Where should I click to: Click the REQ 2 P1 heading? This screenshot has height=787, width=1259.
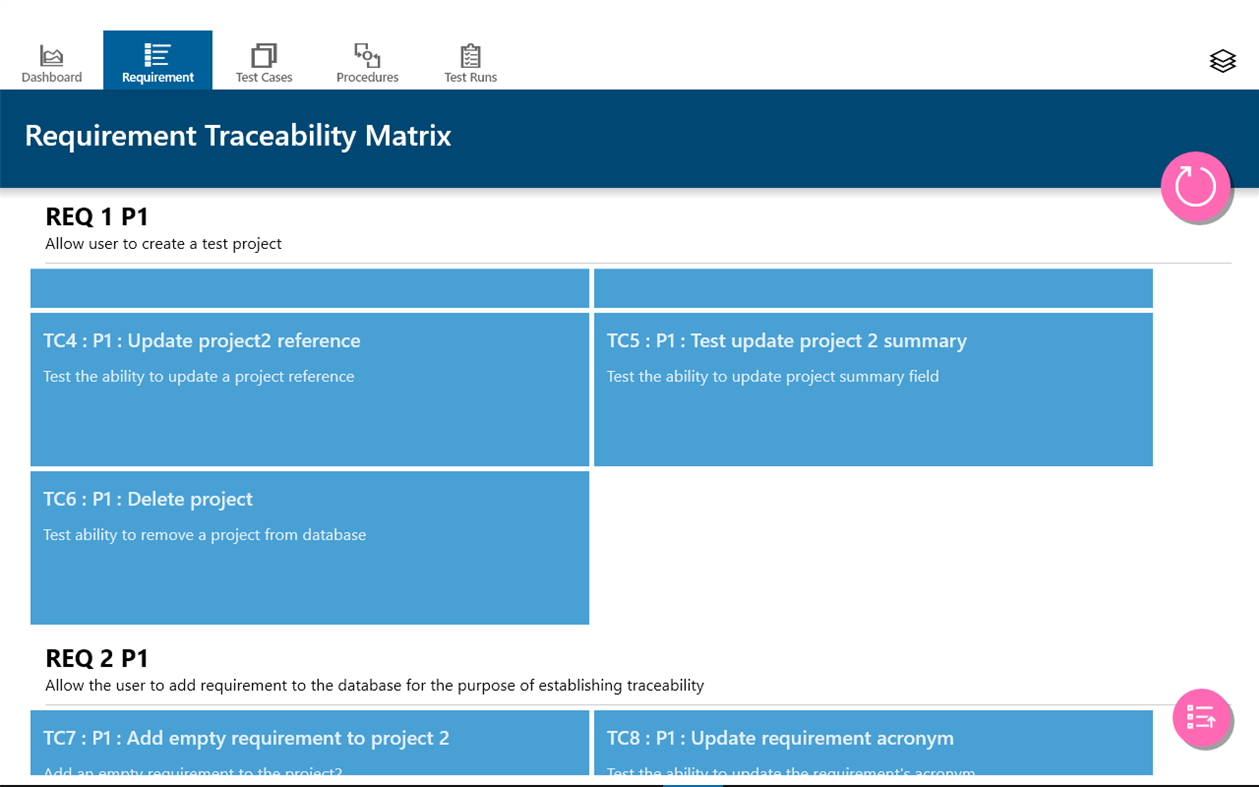tap(97, 658)
